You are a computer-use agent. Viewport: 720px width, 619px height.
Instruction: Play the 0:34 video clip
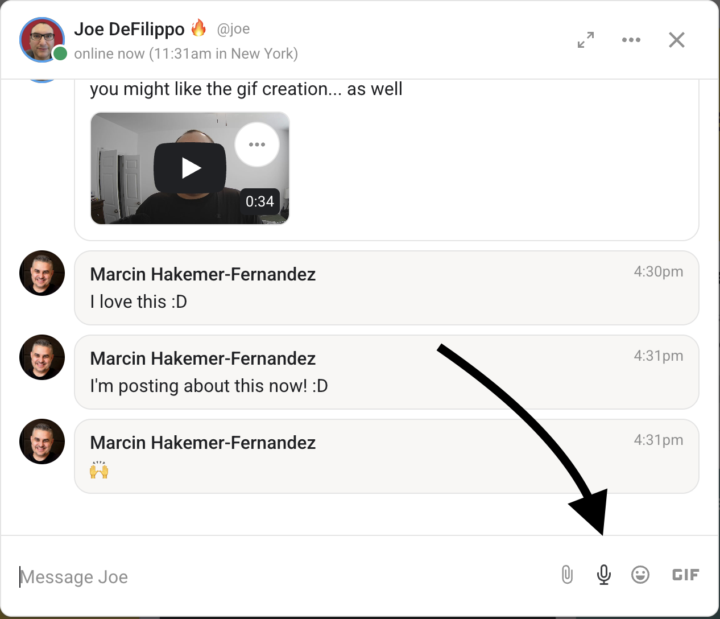coord(190,167)
